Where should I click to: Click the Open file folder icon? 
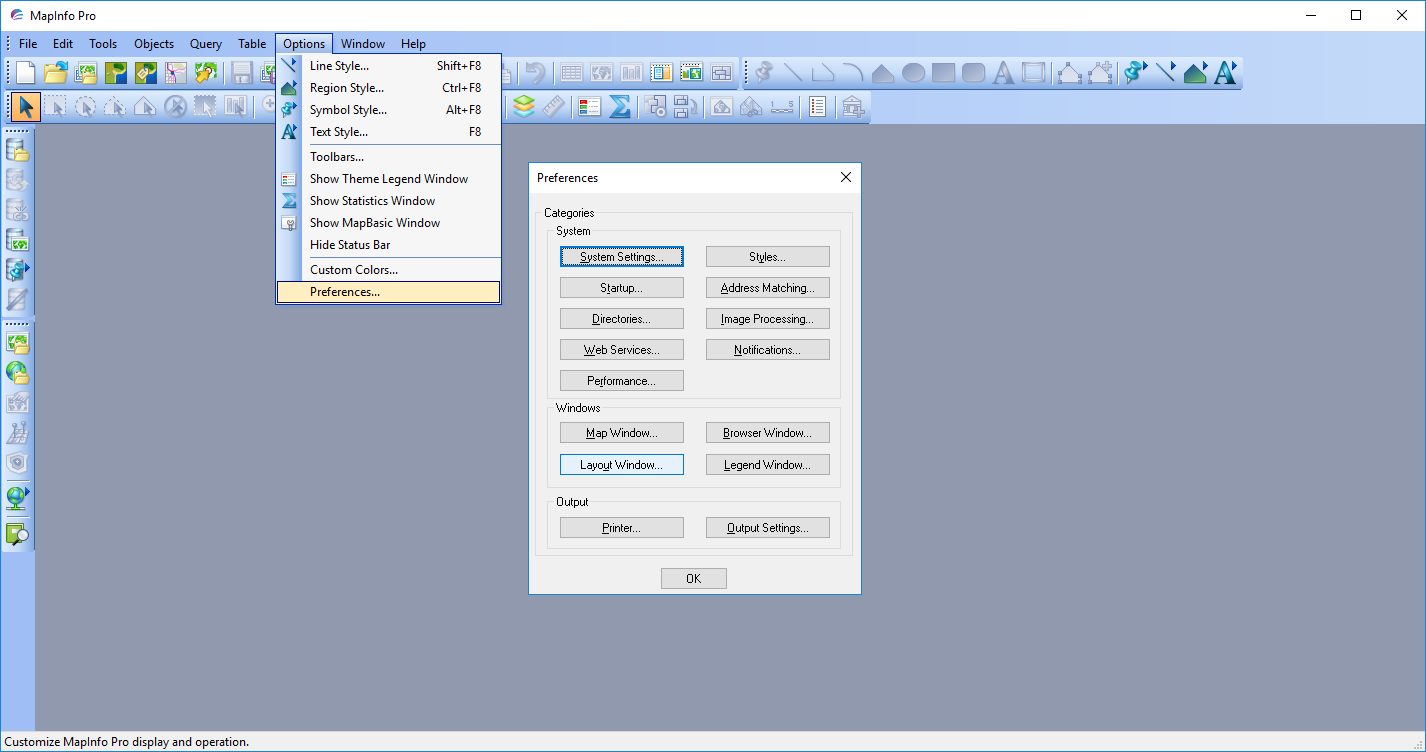[x=55, y=73]
